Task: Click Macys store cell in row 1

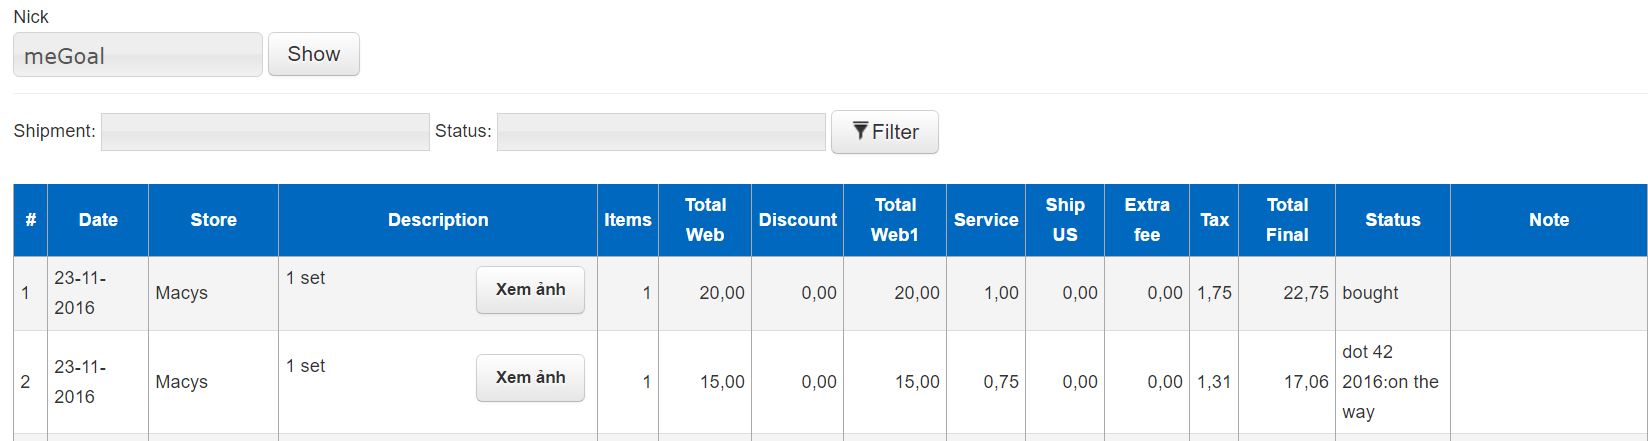Action: click(182, 293)
